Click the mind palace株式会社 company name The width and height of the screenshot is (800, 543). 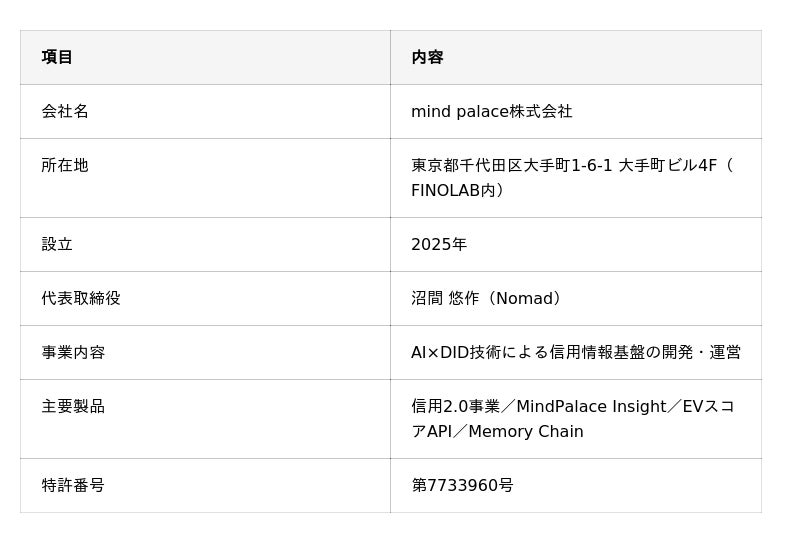coord(491,111)
